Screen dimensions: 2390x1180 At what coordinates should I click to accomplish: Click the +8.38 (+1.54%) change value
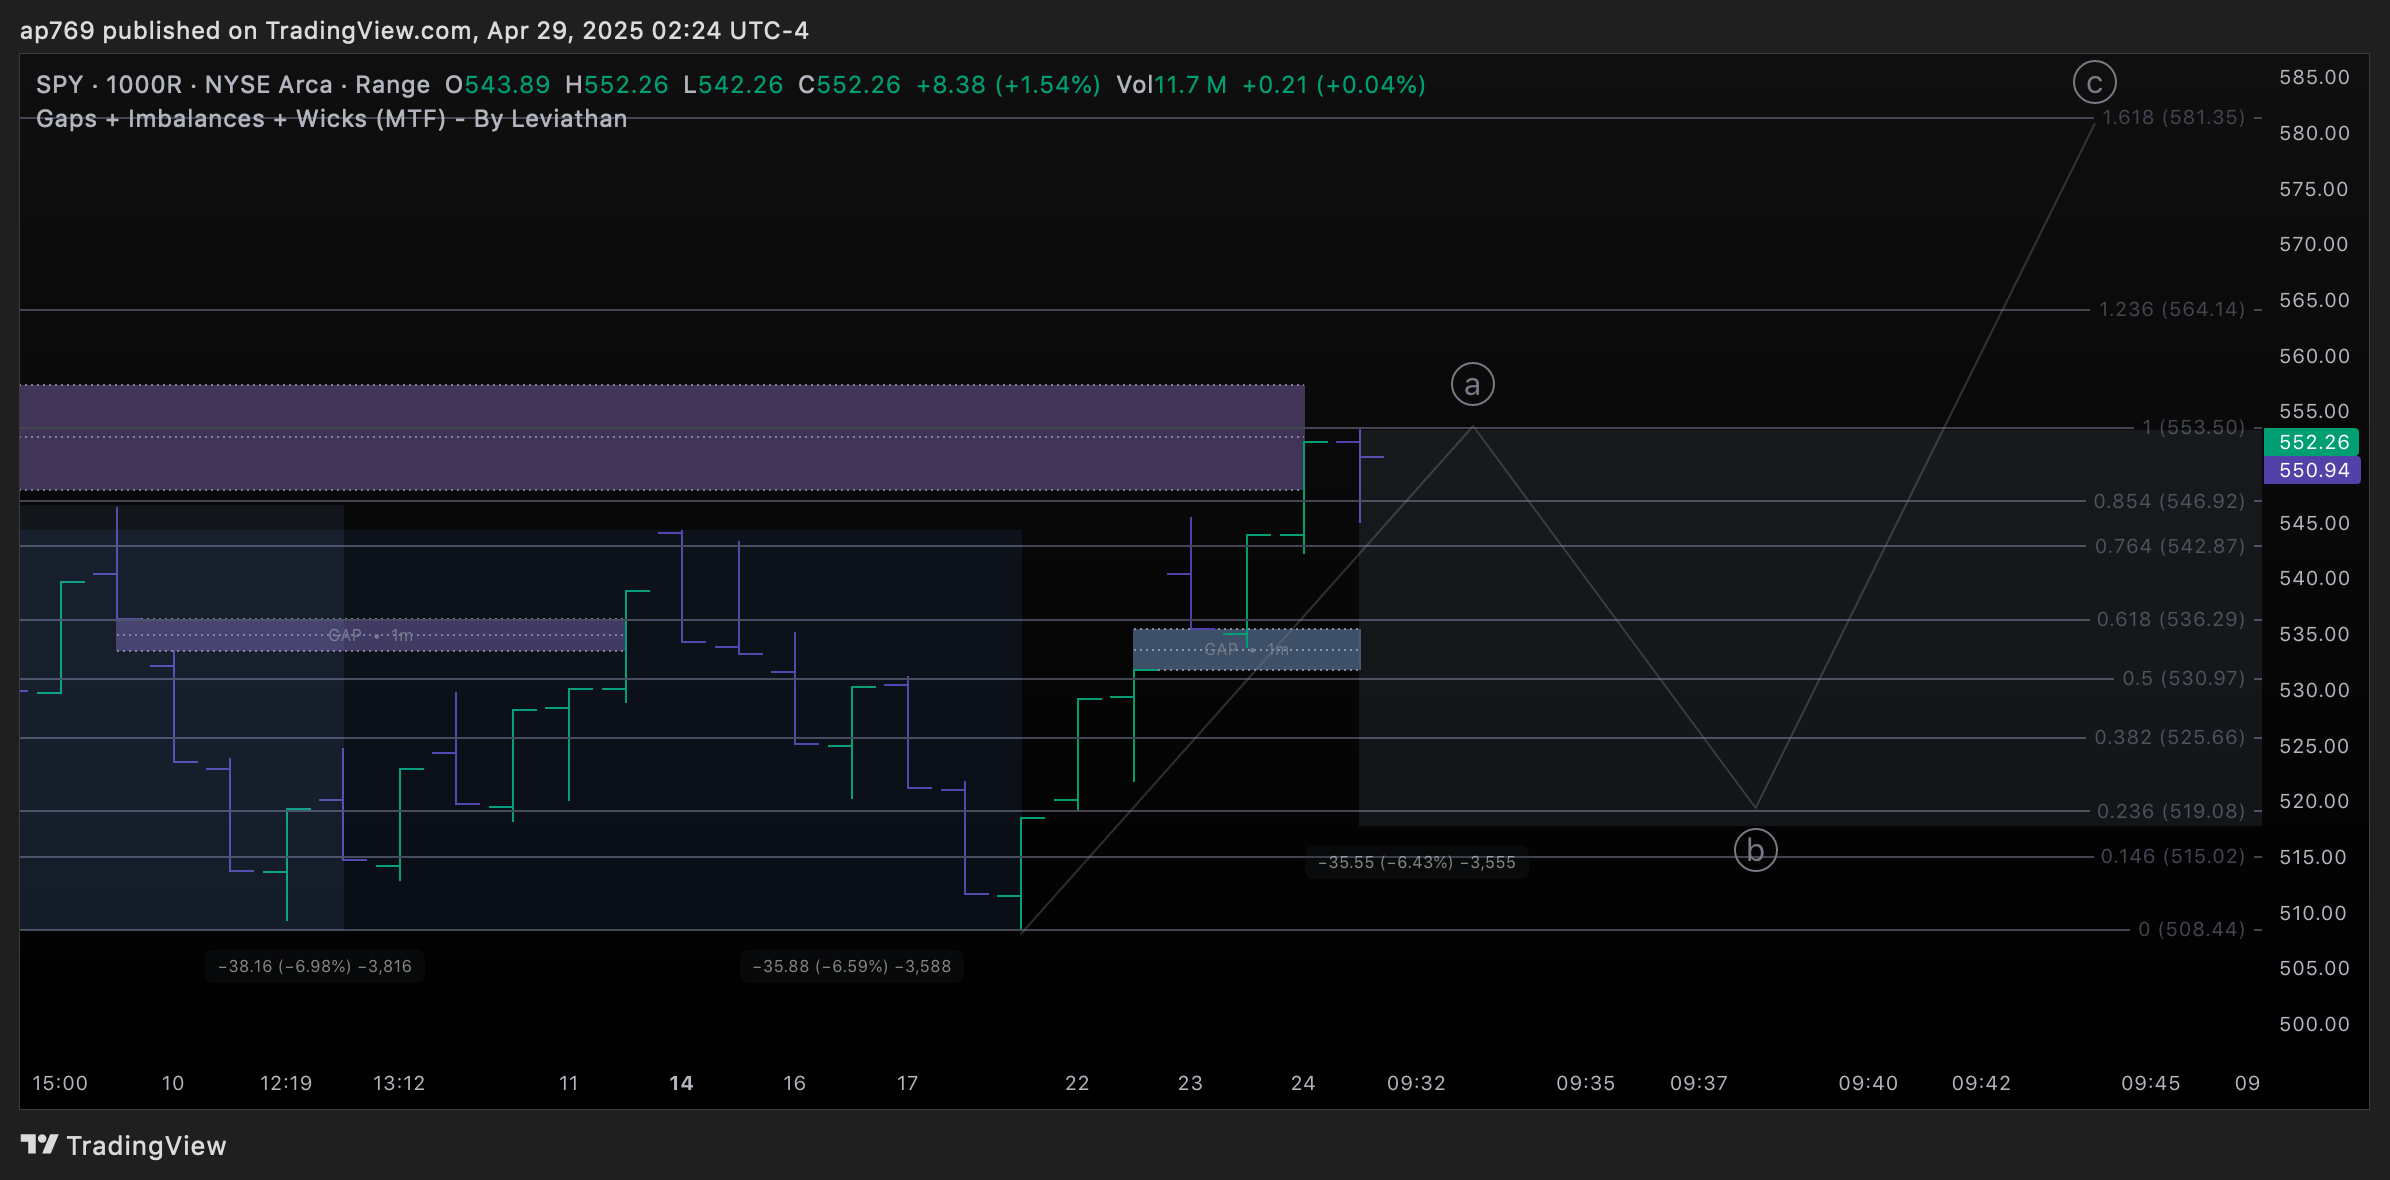(x=1008, y=85)
